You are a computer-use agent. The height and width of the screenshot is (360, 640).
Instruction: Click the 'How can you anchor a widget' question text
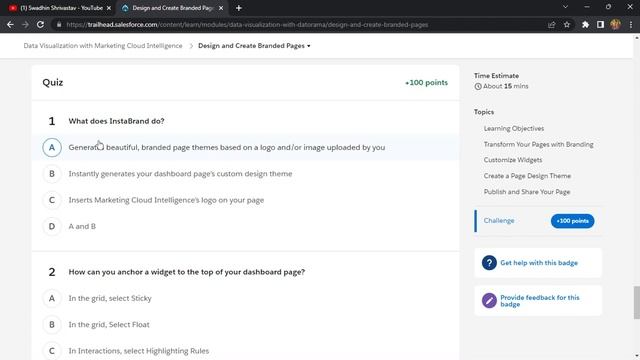[187, 272]
